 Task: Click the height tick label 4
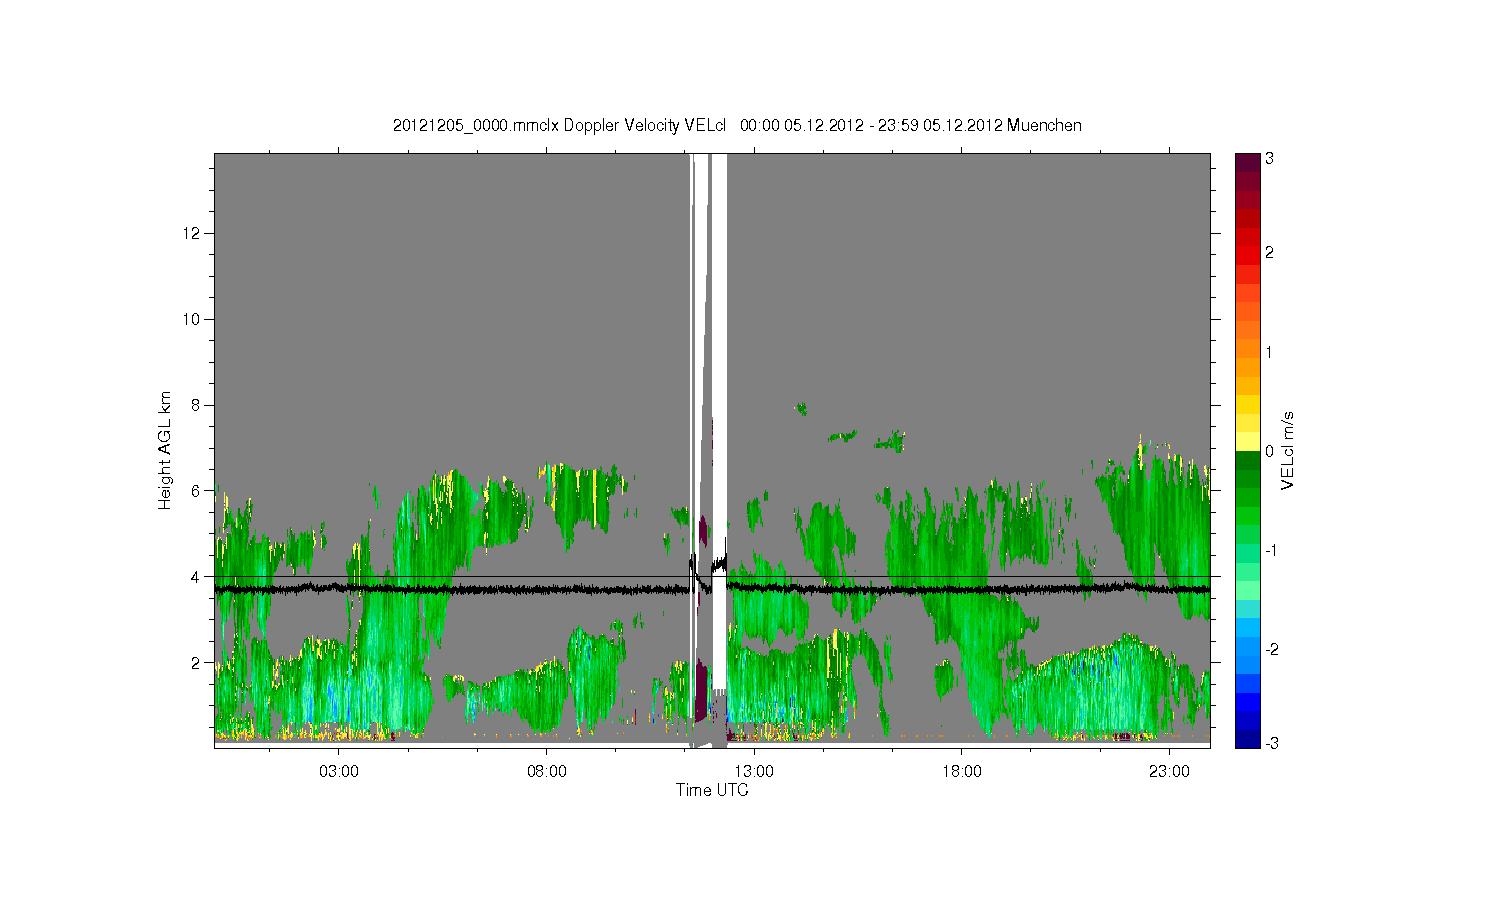point(197,576)
